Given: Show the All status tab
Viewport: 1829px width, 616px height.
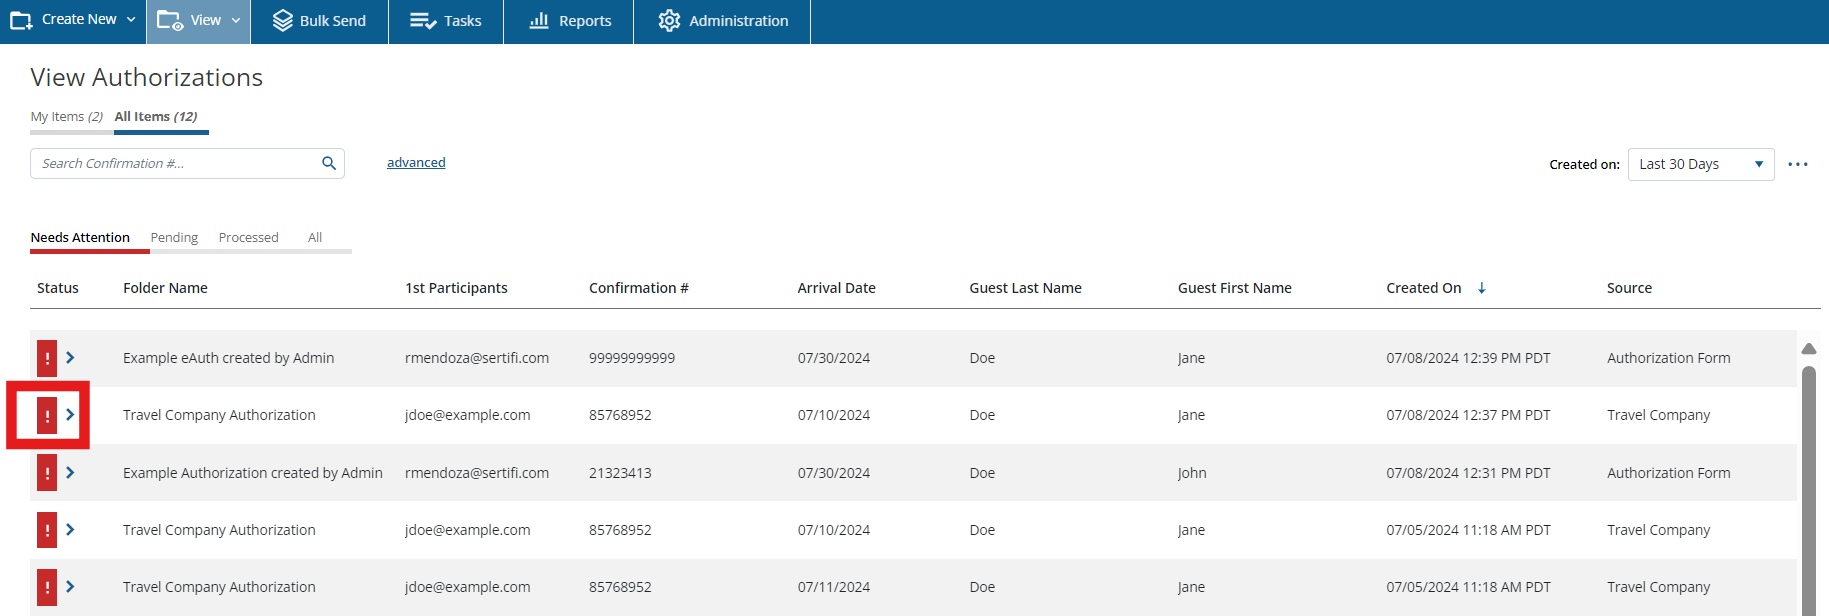Looking at the screenshot, I should (x=315, y=238).
